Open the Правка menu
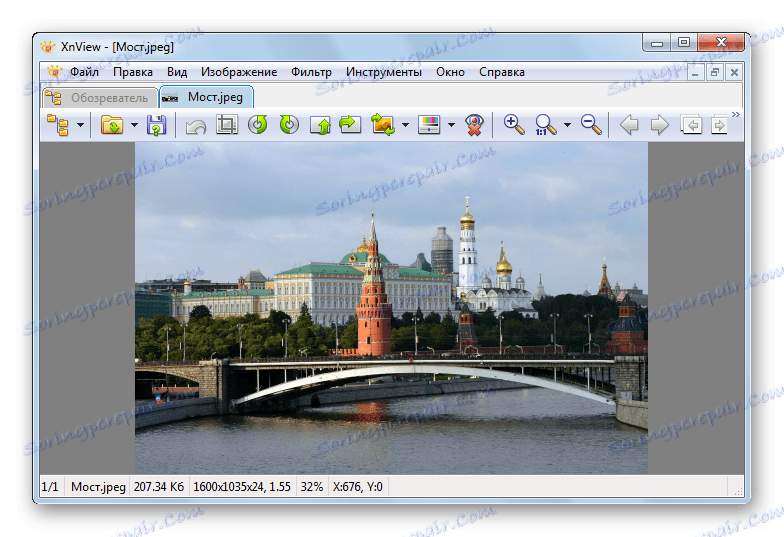Screen dimensions: 784x537 pyautogui.click(x=132, y=72)
